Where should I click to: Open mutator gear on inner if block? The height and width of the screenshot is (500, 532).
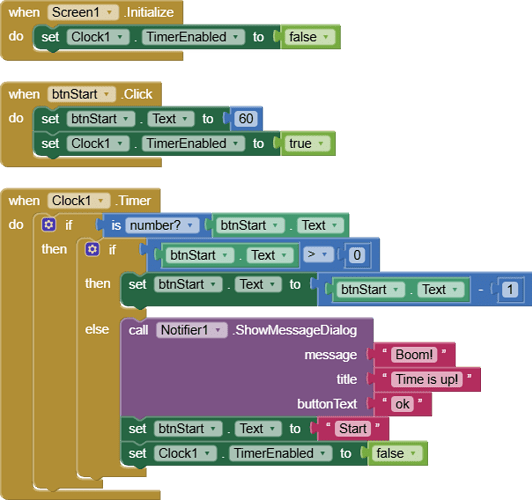point(92,250)
